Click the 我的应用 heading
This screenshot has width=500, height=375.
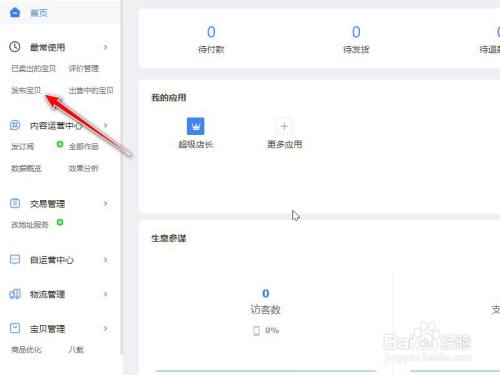(169, 98)
